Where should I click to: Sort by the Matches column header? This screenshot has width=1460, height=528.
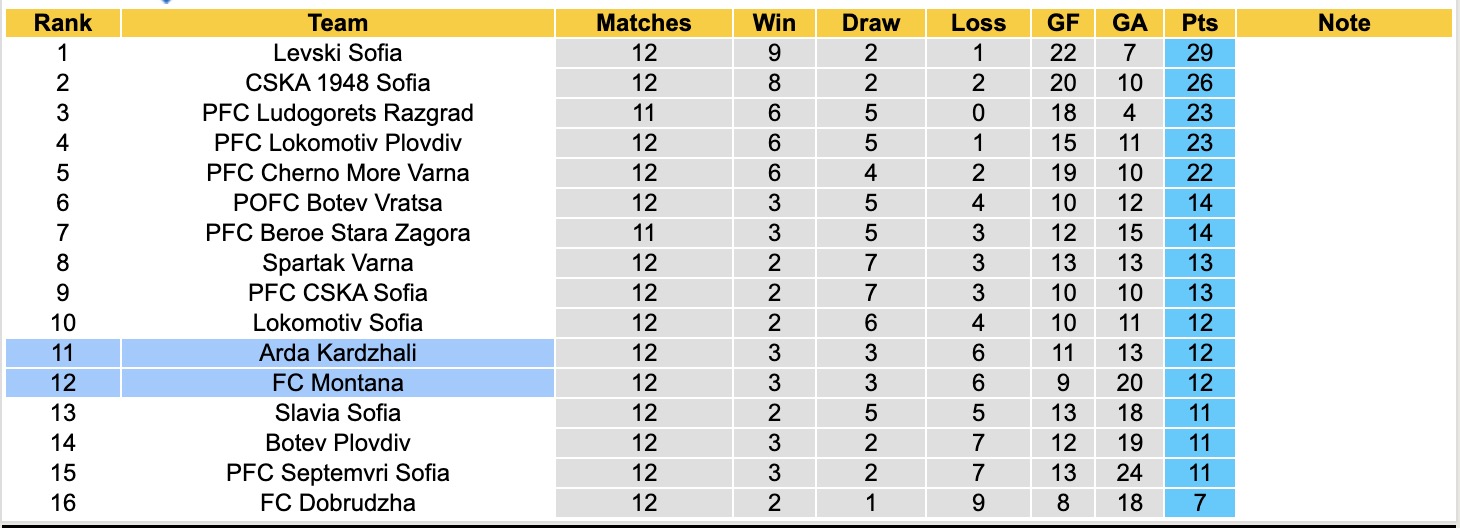click(644, 23)
